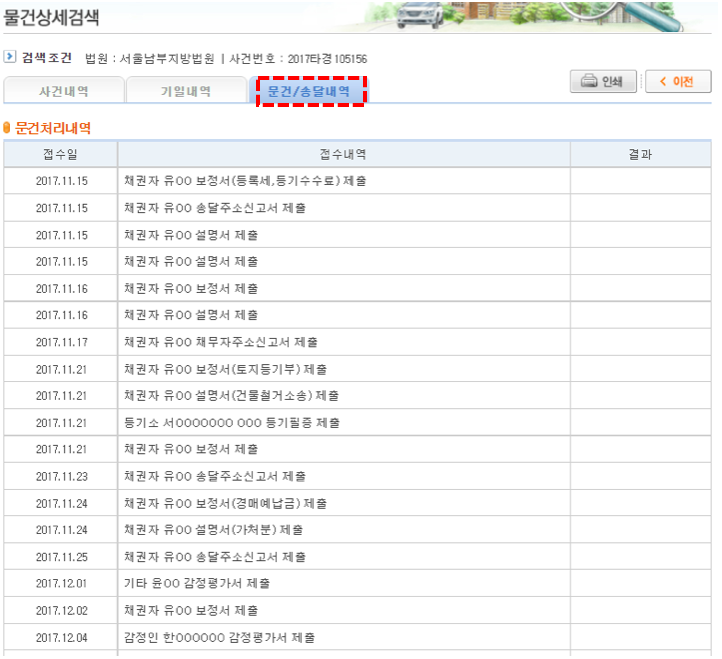This screenshot has height=659, width=722.
Task: Click the 문건처리내역 section heading
Action: tap(52, 128)
